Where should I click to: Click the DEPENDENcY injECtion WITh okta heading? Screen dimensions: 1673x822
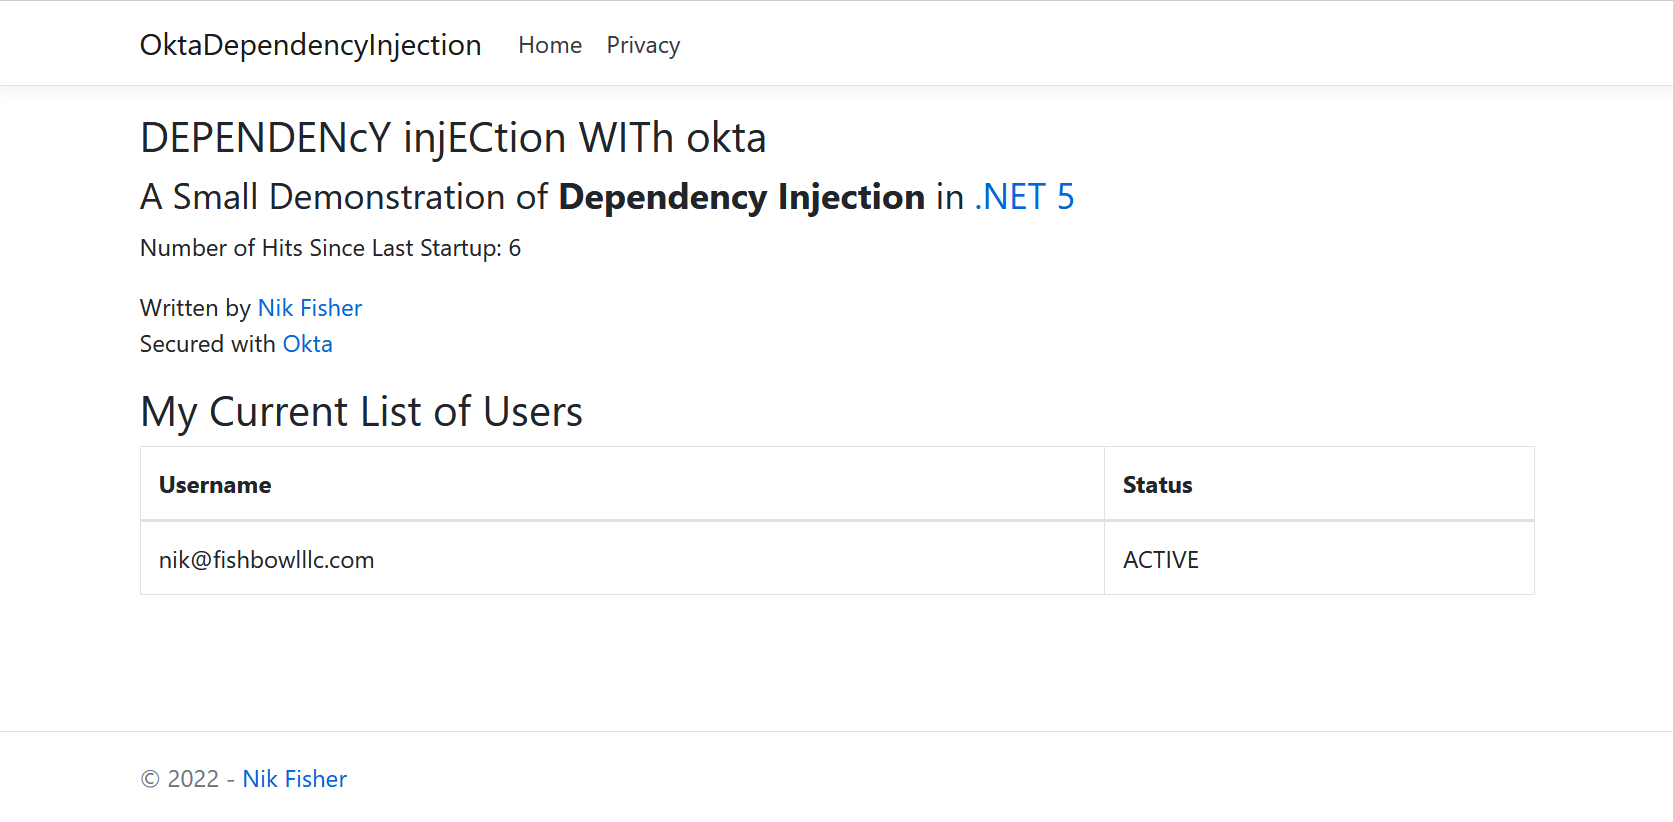point(453,138)
